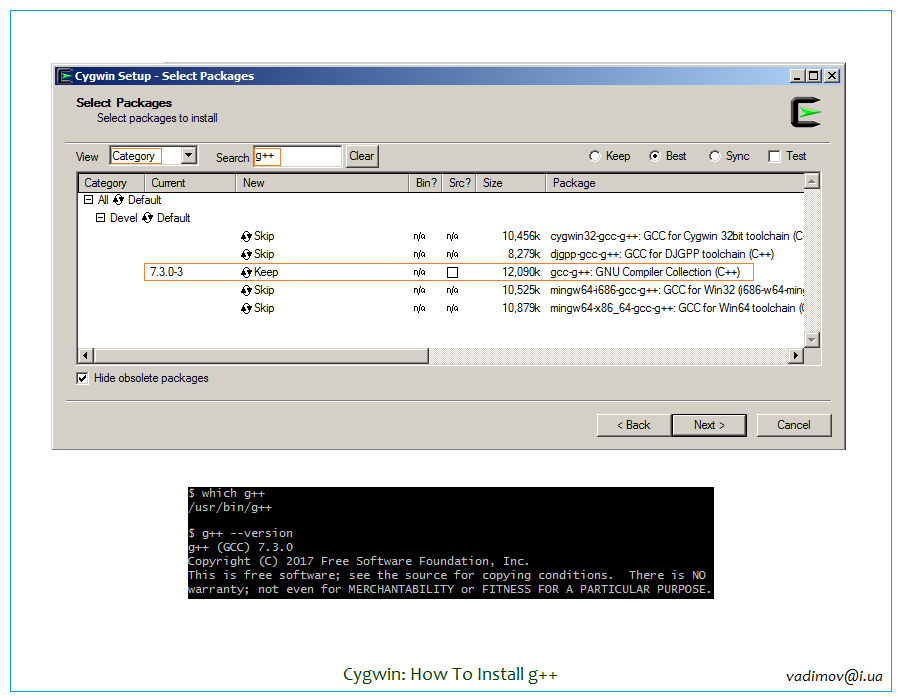
Task: Click the Cygwin logo in the header
Action: click(806, 112)
